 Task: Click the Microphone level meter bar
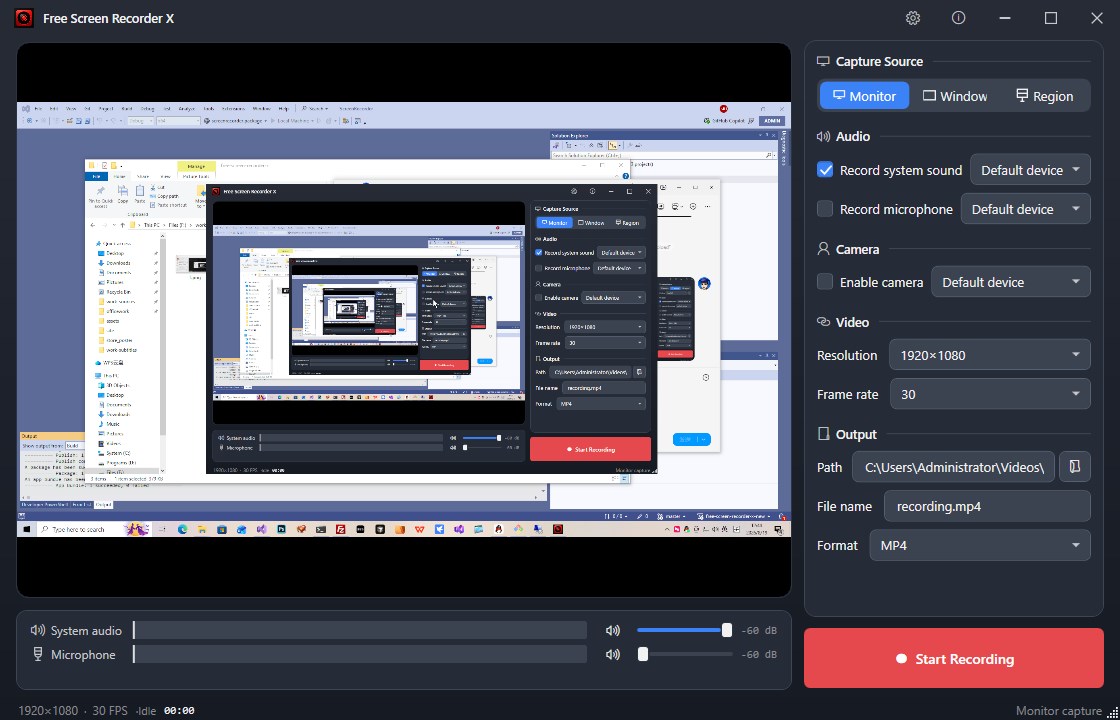coord(360,654)
